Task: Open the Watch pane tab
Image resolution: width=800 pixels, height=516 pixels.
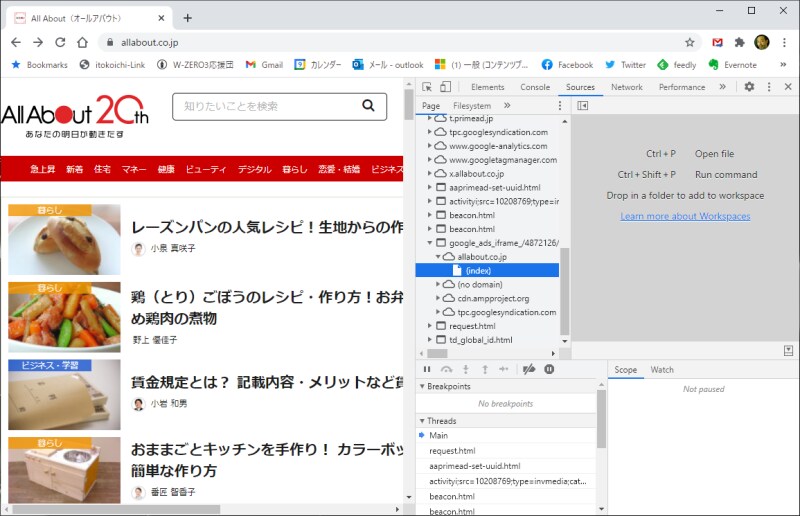Action: point(662,370)
